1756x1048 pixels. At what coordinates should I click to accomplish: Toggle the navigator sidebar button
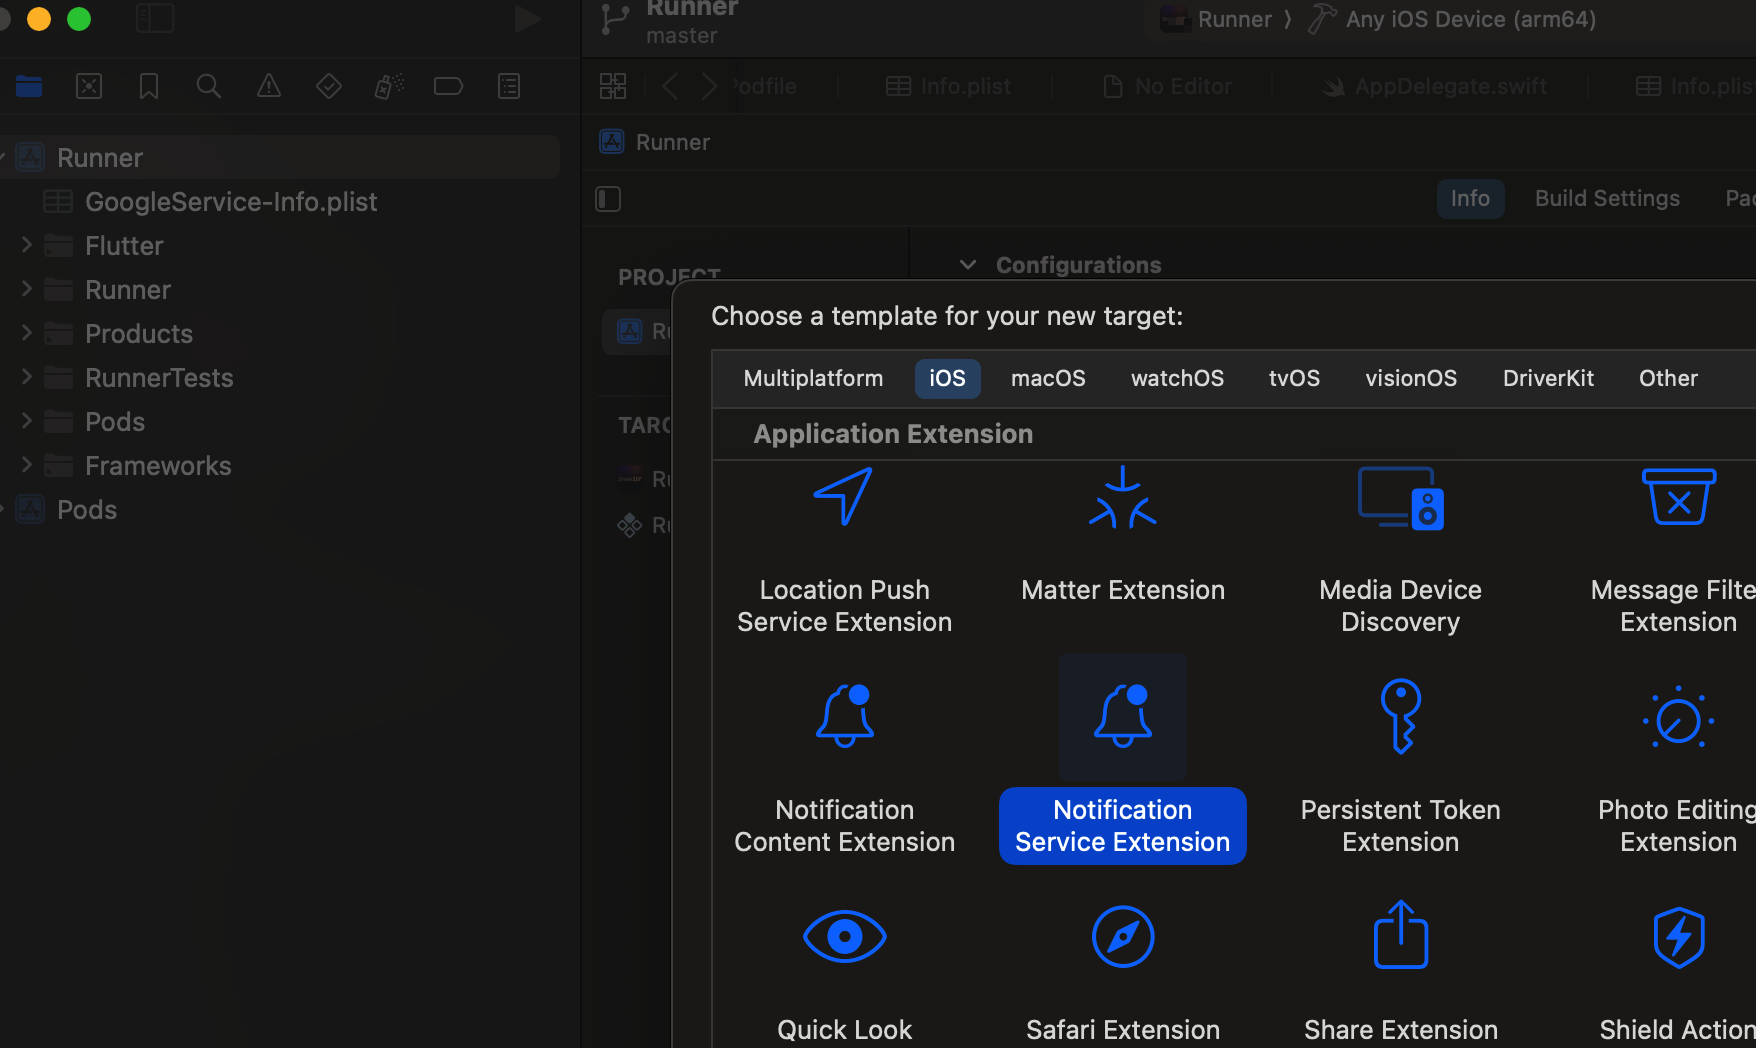pos(155,18)
